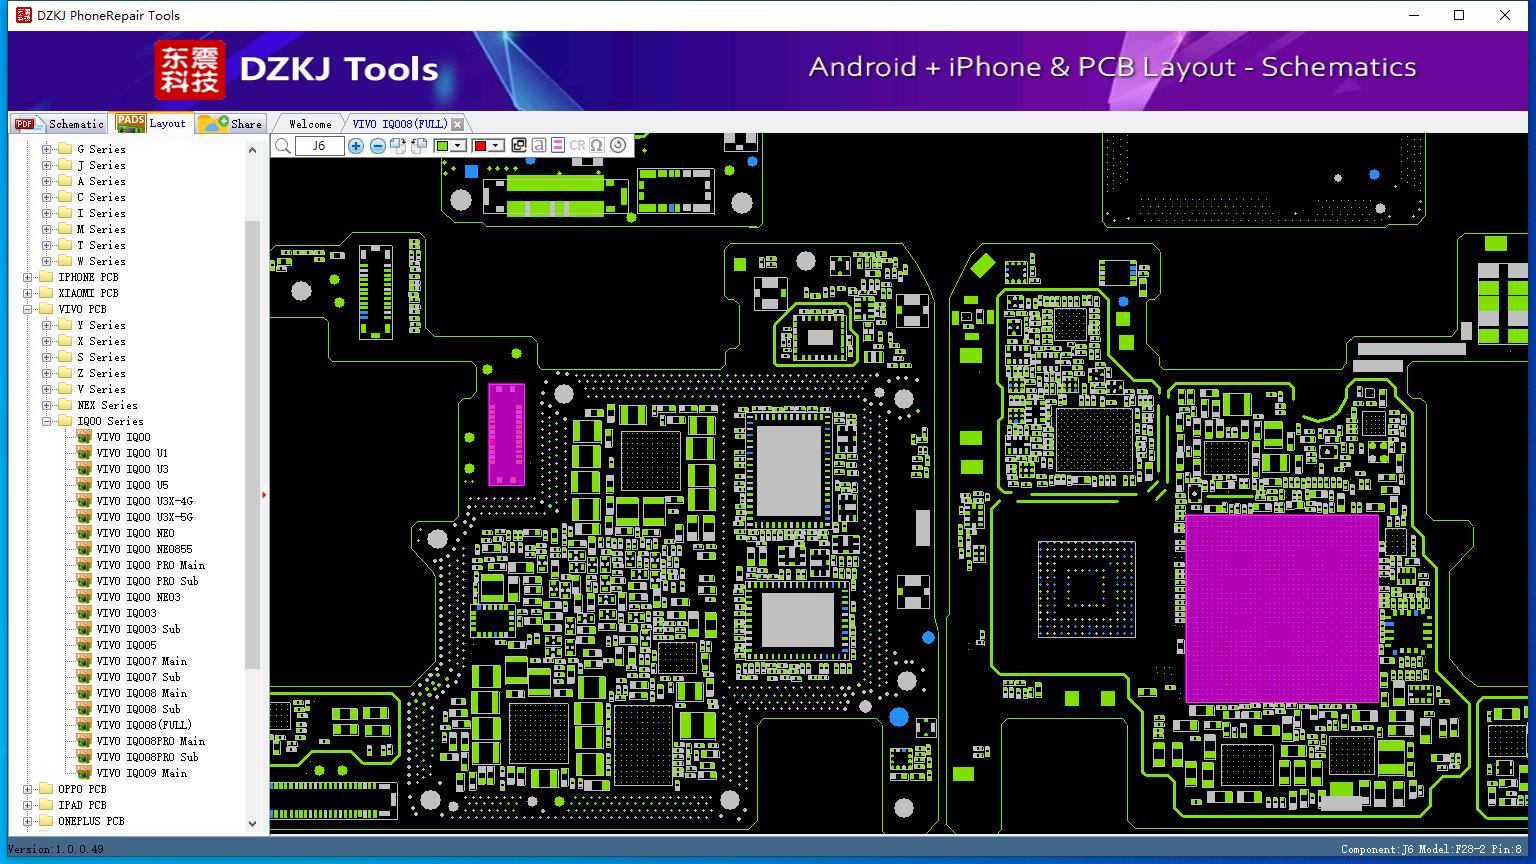Click the blue minus zoom-out icon
1536x864 pixels.
coord(377,146)
